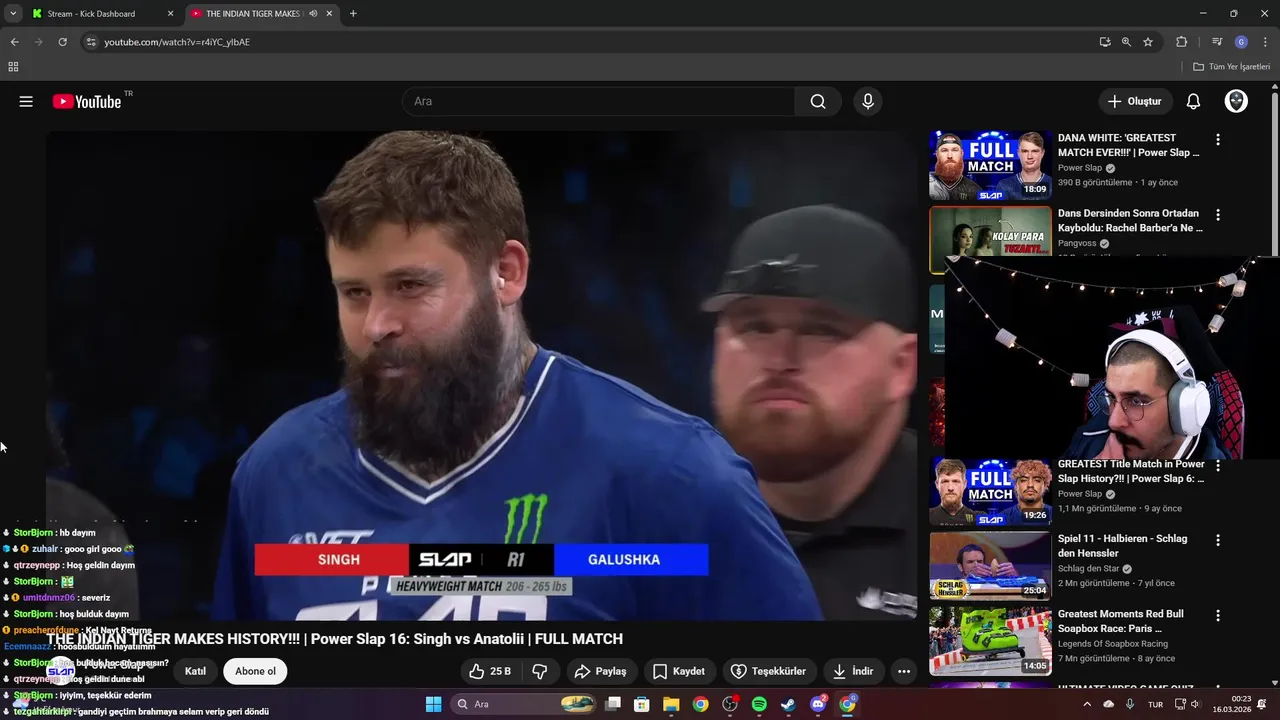The image size is (1280, 720).
Task: Close the Kick Dashboard tab
Action: coord(170,14)
